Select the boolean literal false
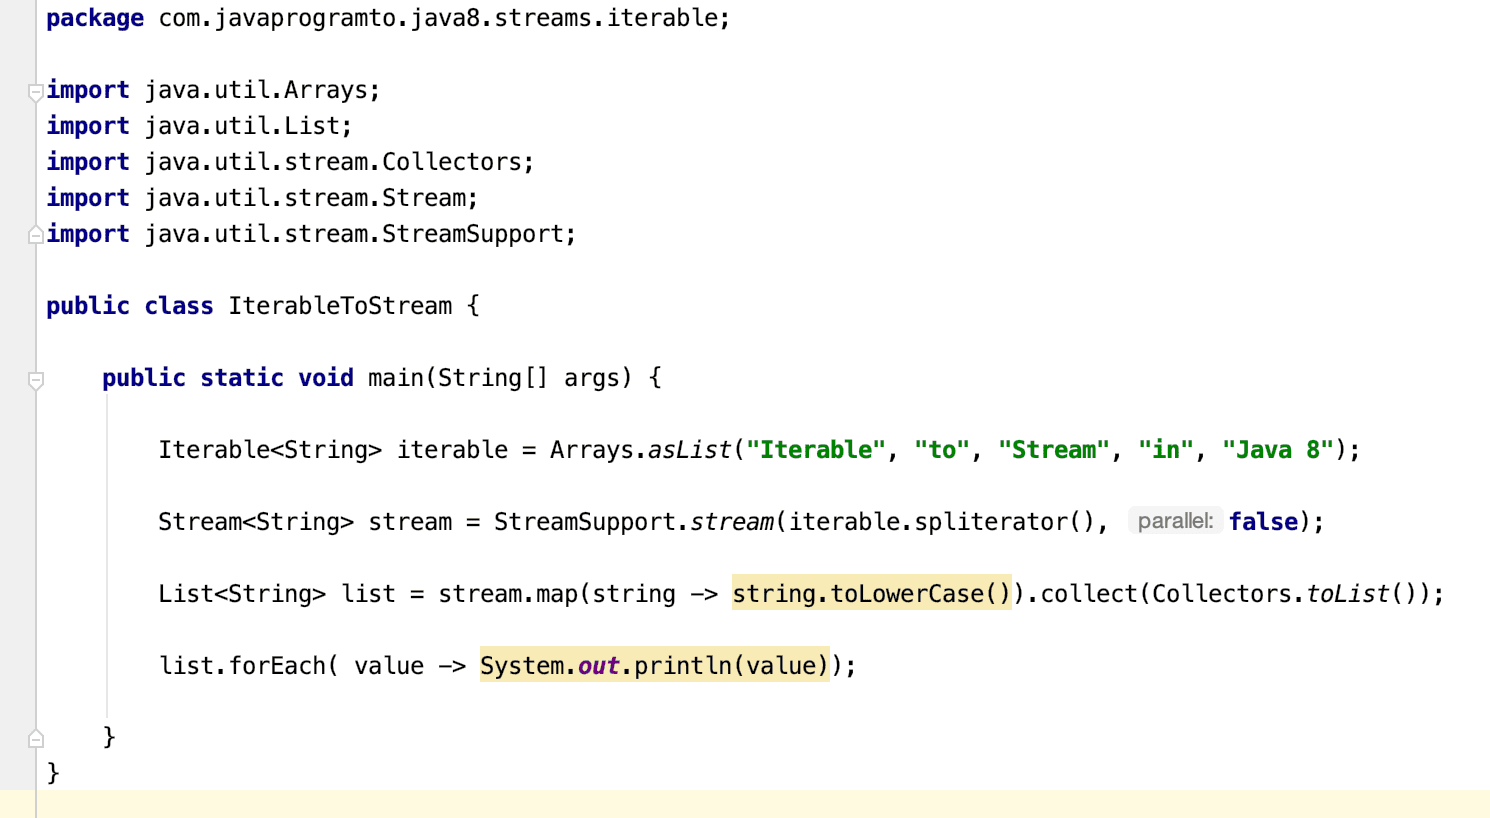This screenshot has height=818, width=1490. point(1263,521)
